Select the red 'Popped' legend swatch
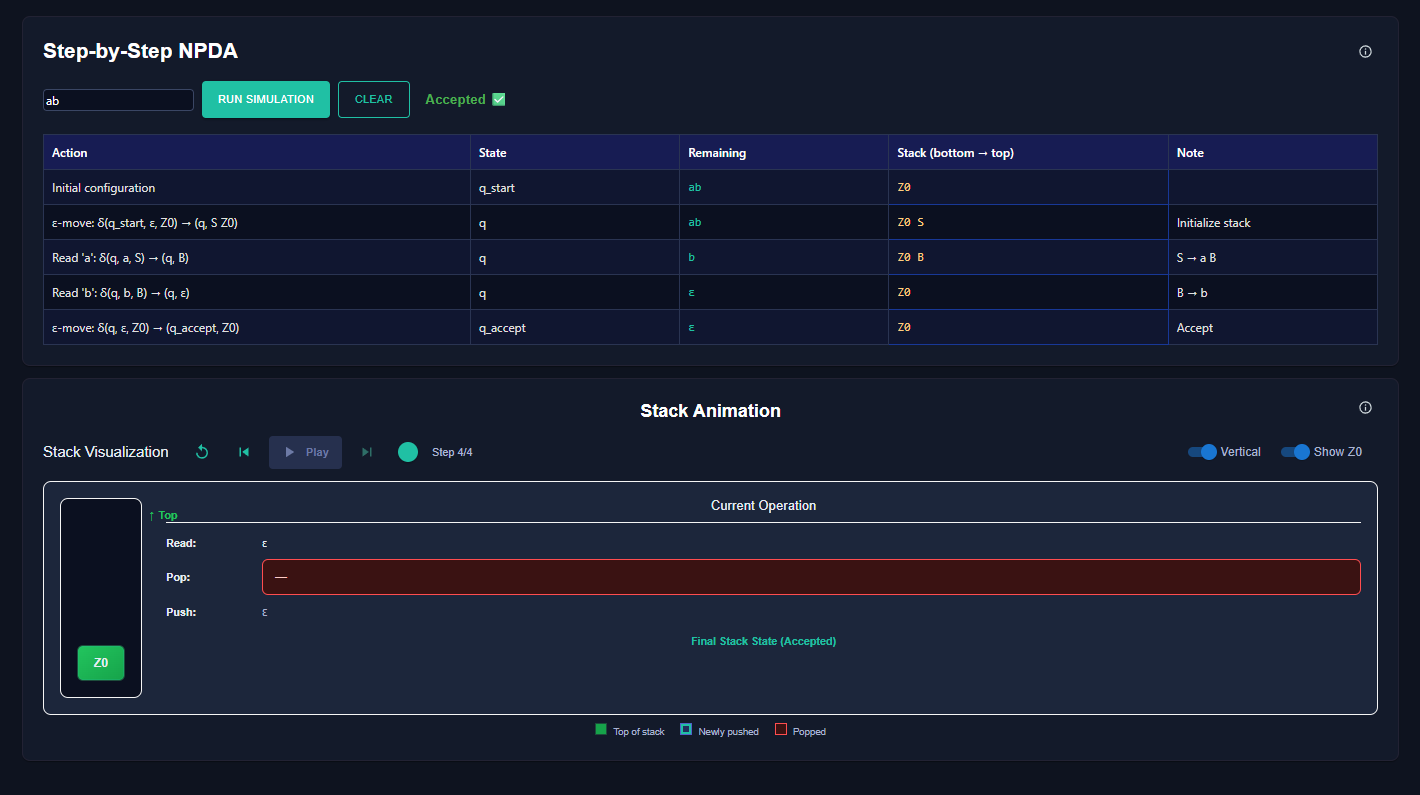1420x795 pixels. [x=781, y=730]
